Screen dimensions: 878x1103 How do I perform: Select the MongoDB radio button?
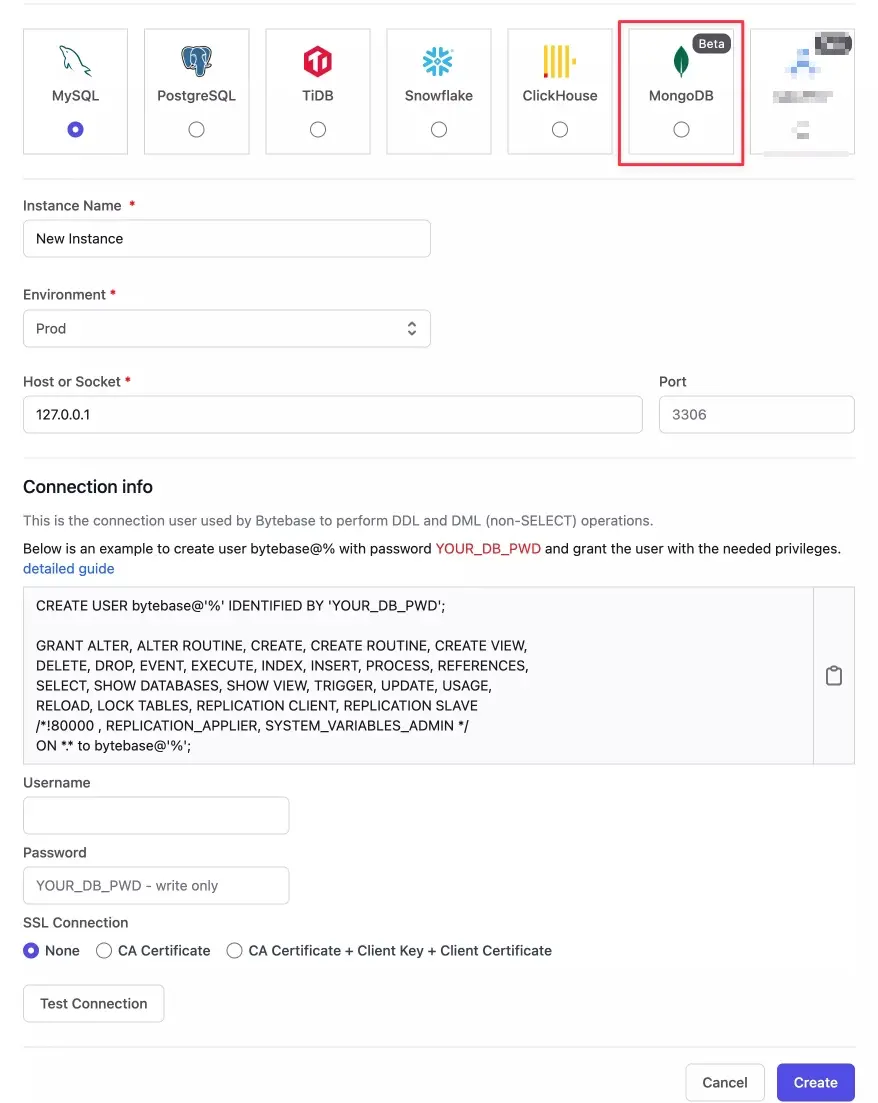point(680,128)
